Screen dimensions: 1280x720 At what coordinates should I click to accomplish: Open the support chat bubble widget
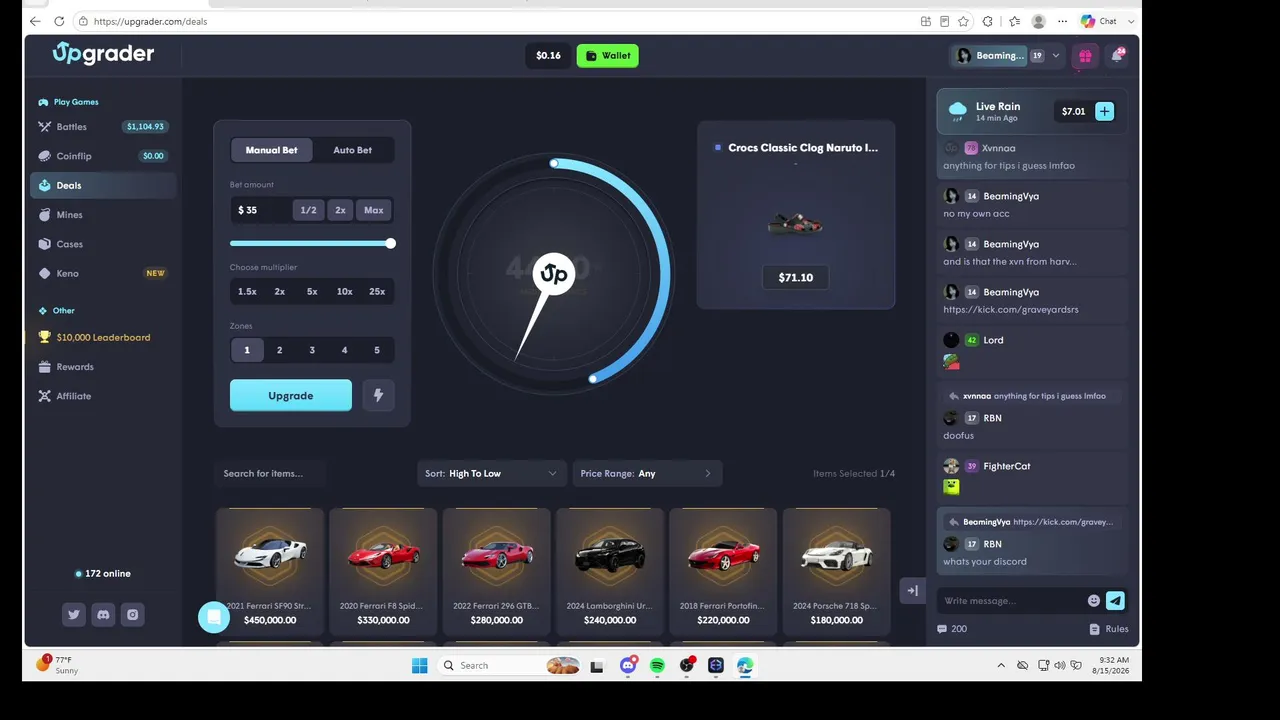214,617
